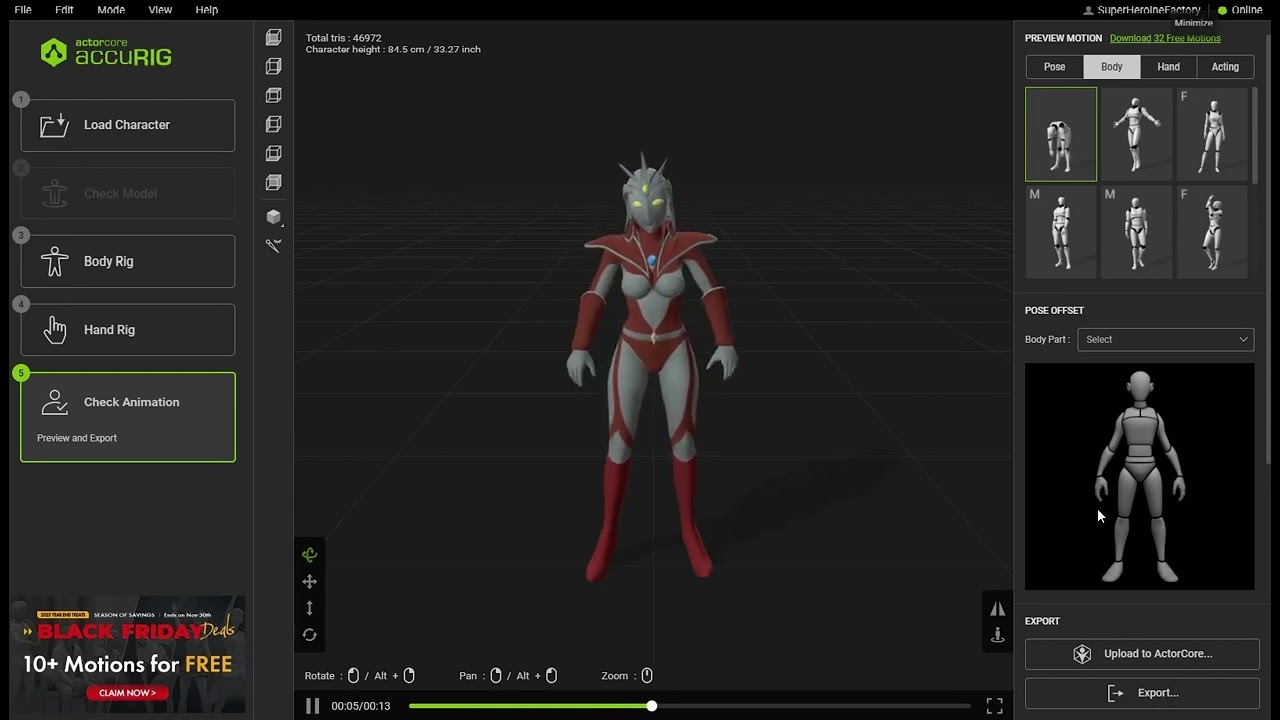Click the timeline playhead knob
1280x720 pixels.
pos(651,706)
